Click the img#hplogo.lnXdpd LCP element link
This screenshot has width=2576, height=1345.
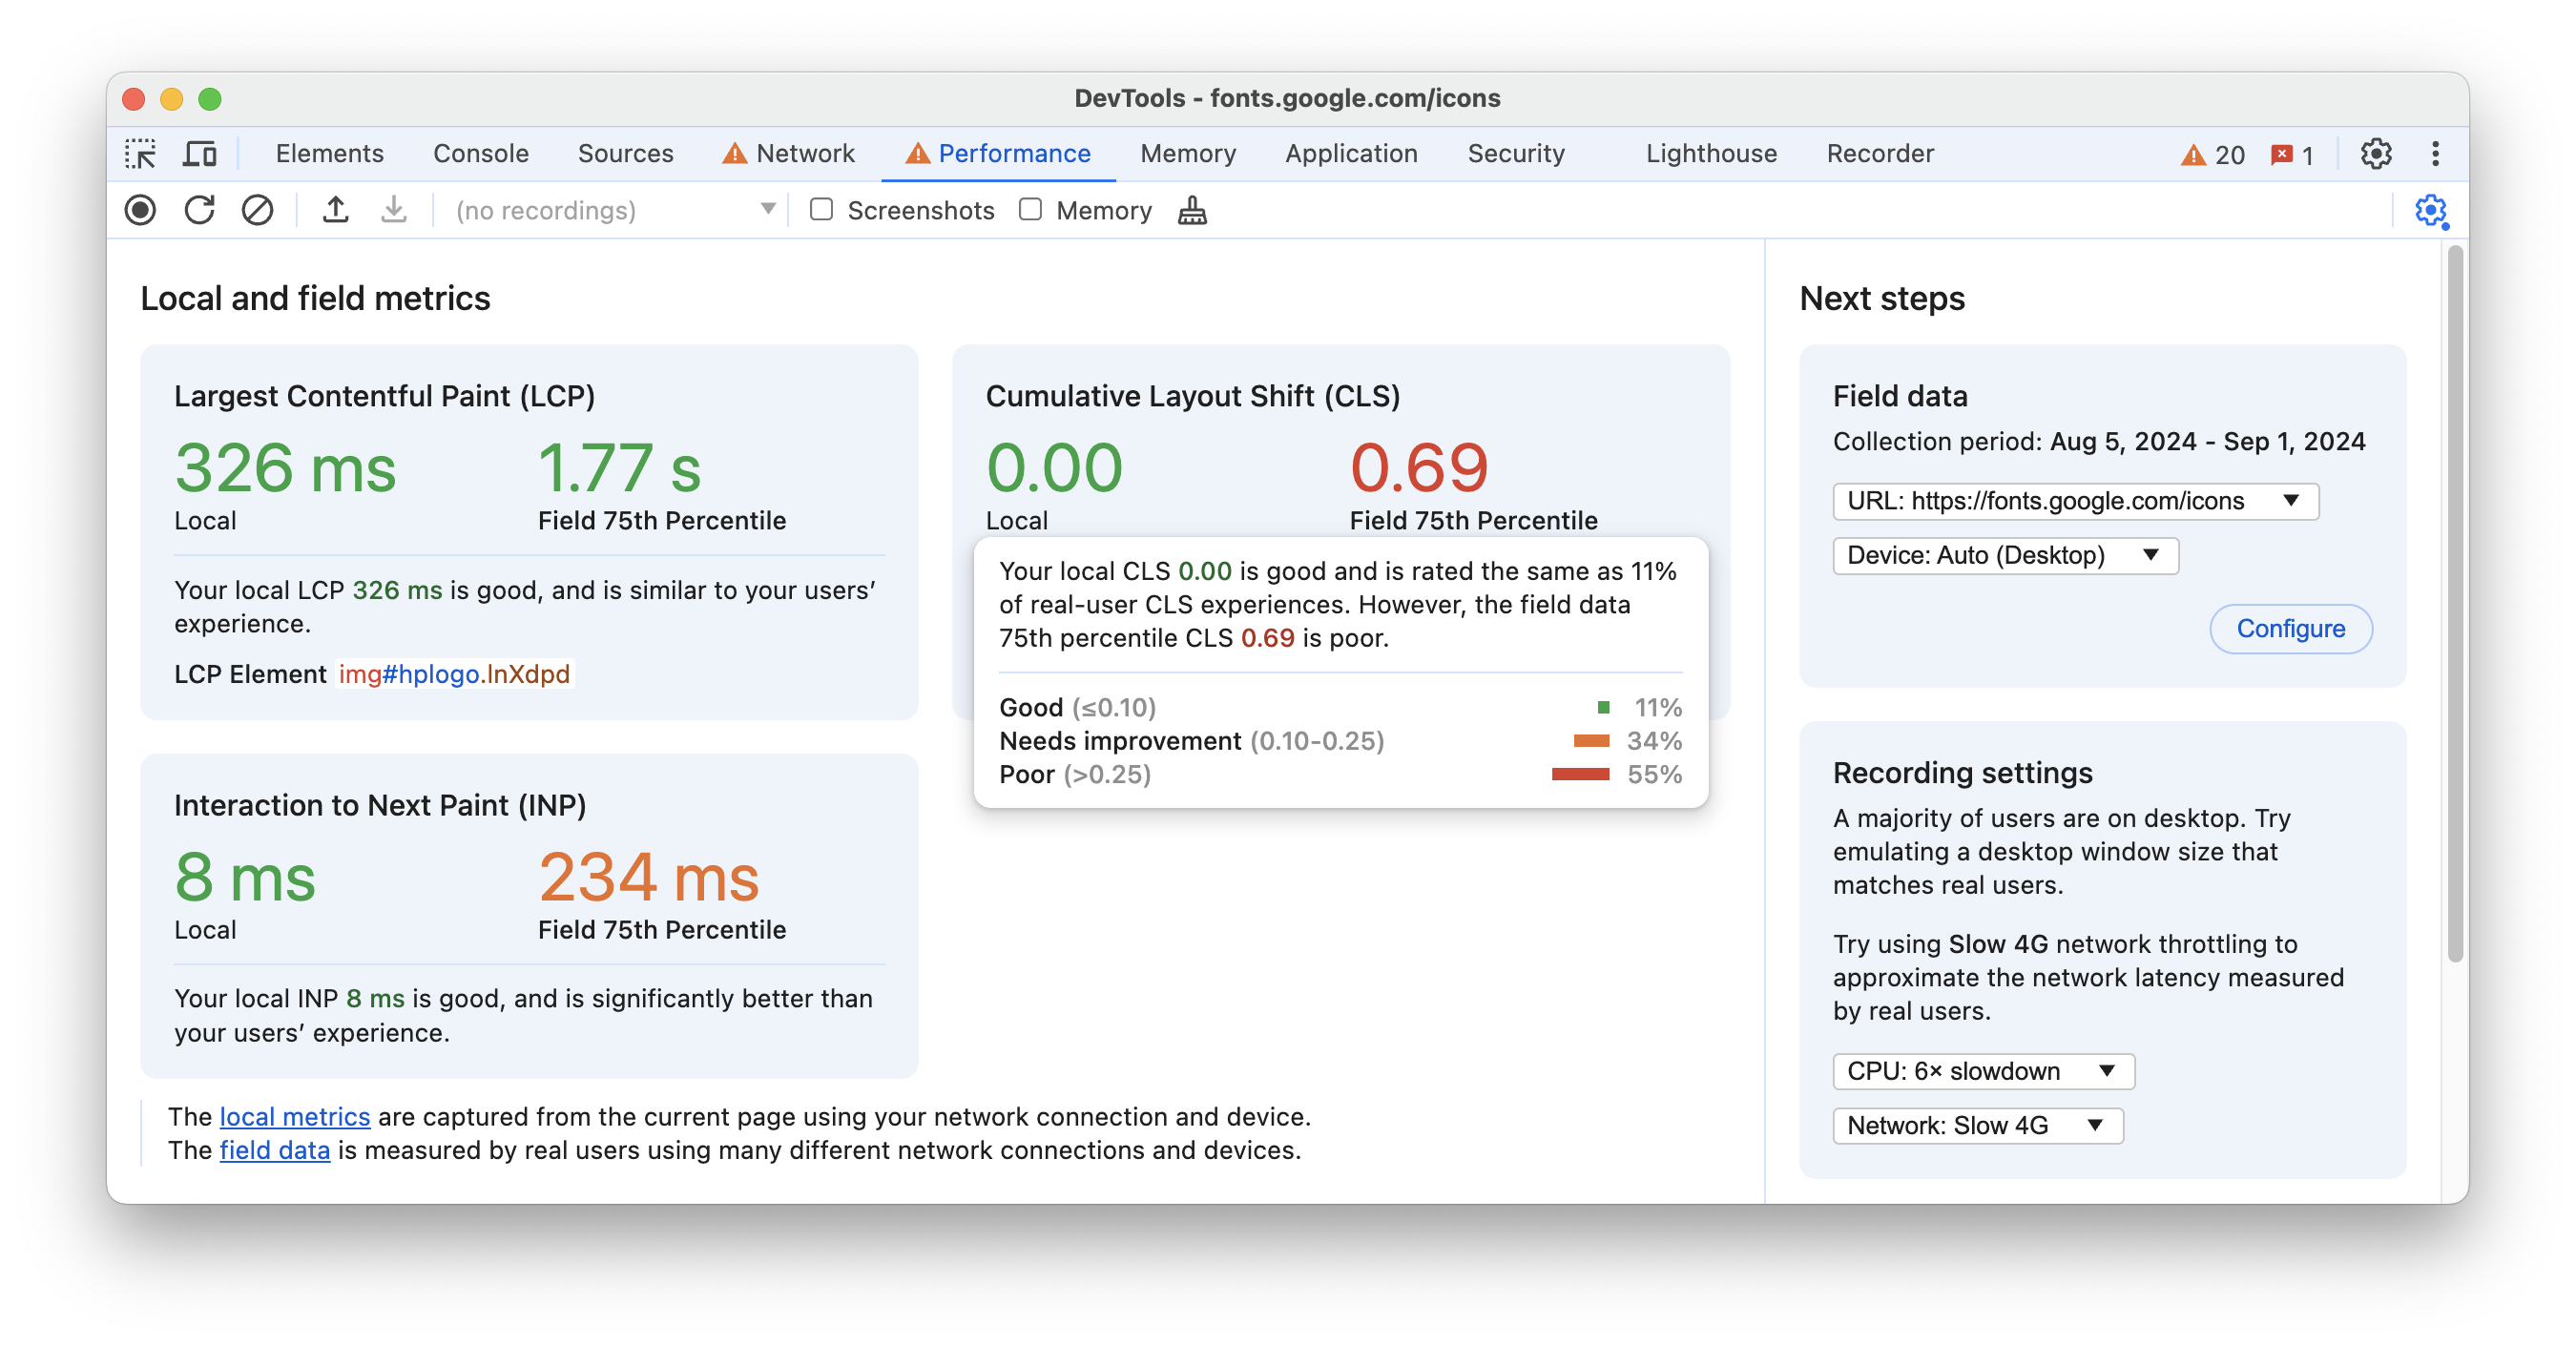[x=453, y=672]
